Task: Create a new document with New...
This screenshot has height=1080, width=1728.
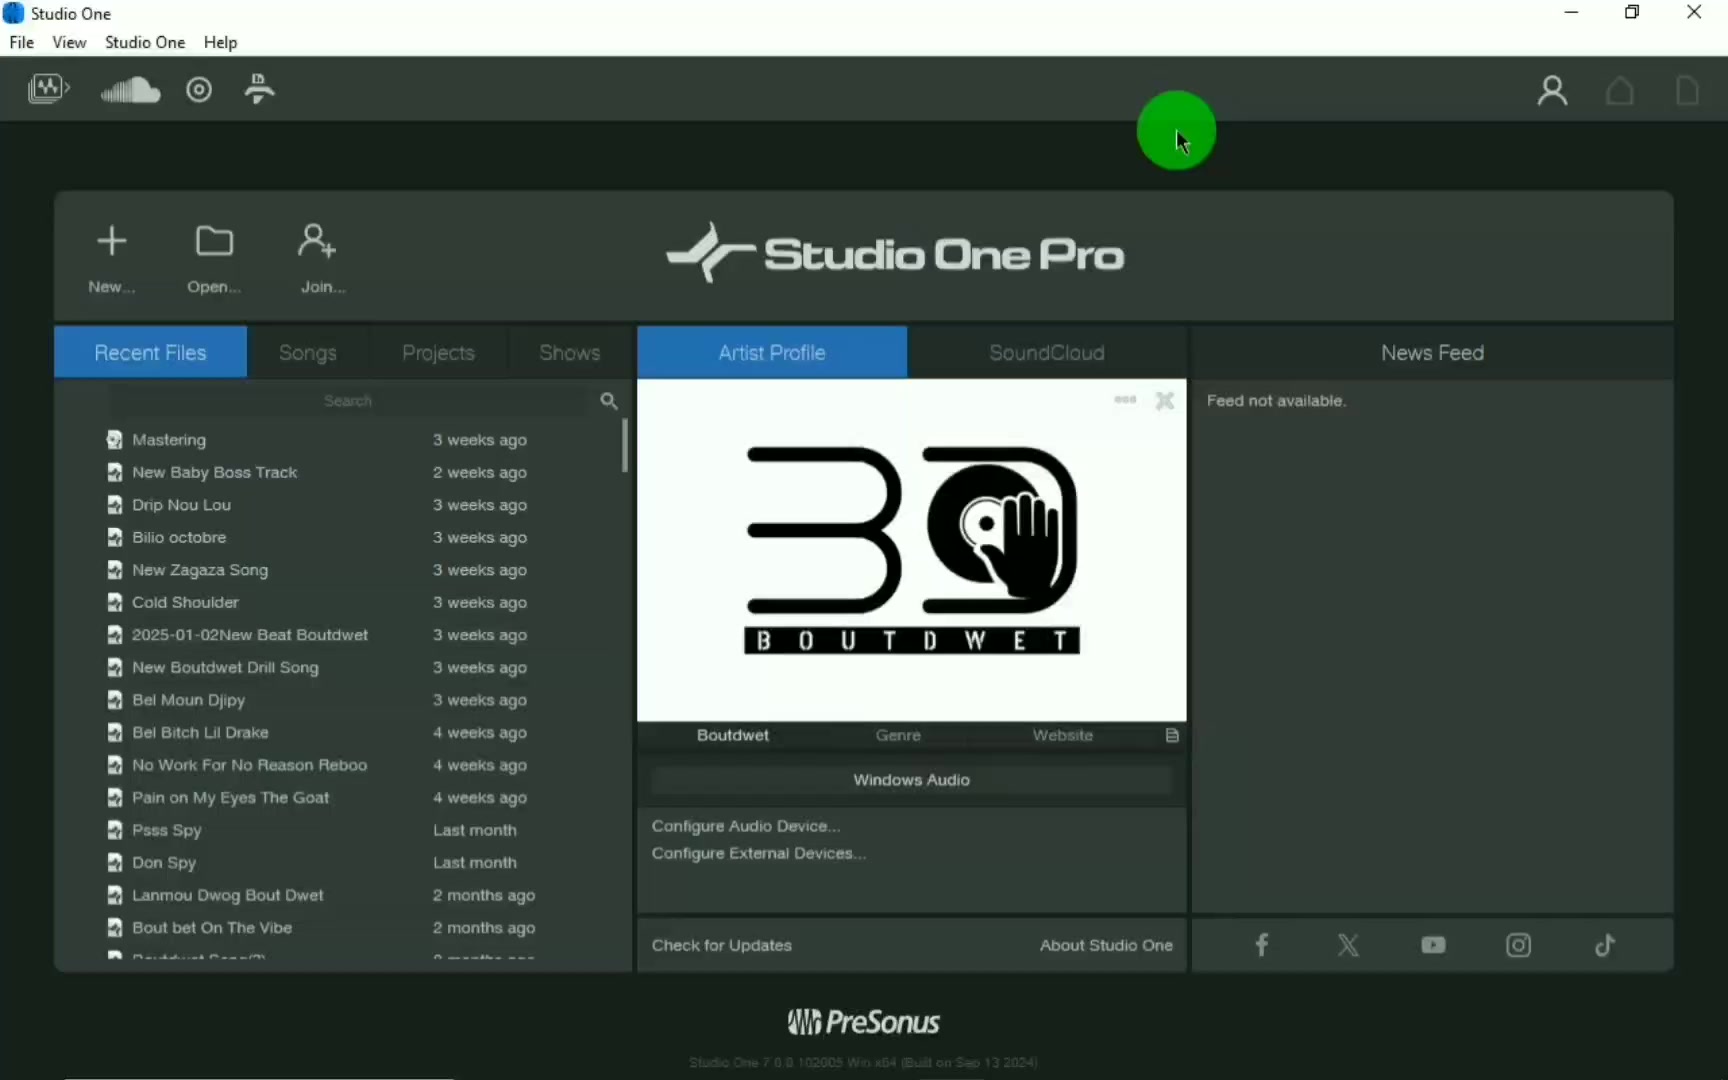Action: pyautogui.click(x=111, y=259)
